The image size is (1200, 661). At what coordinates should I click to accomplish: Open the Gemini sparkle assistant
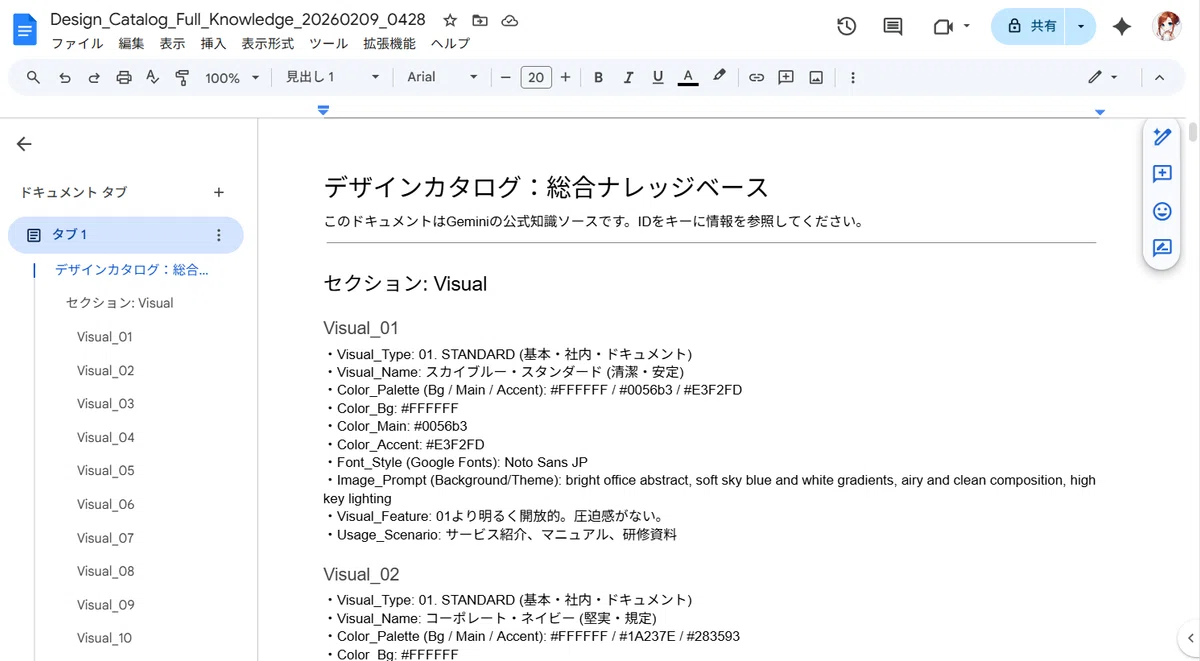click(1122, 27)
